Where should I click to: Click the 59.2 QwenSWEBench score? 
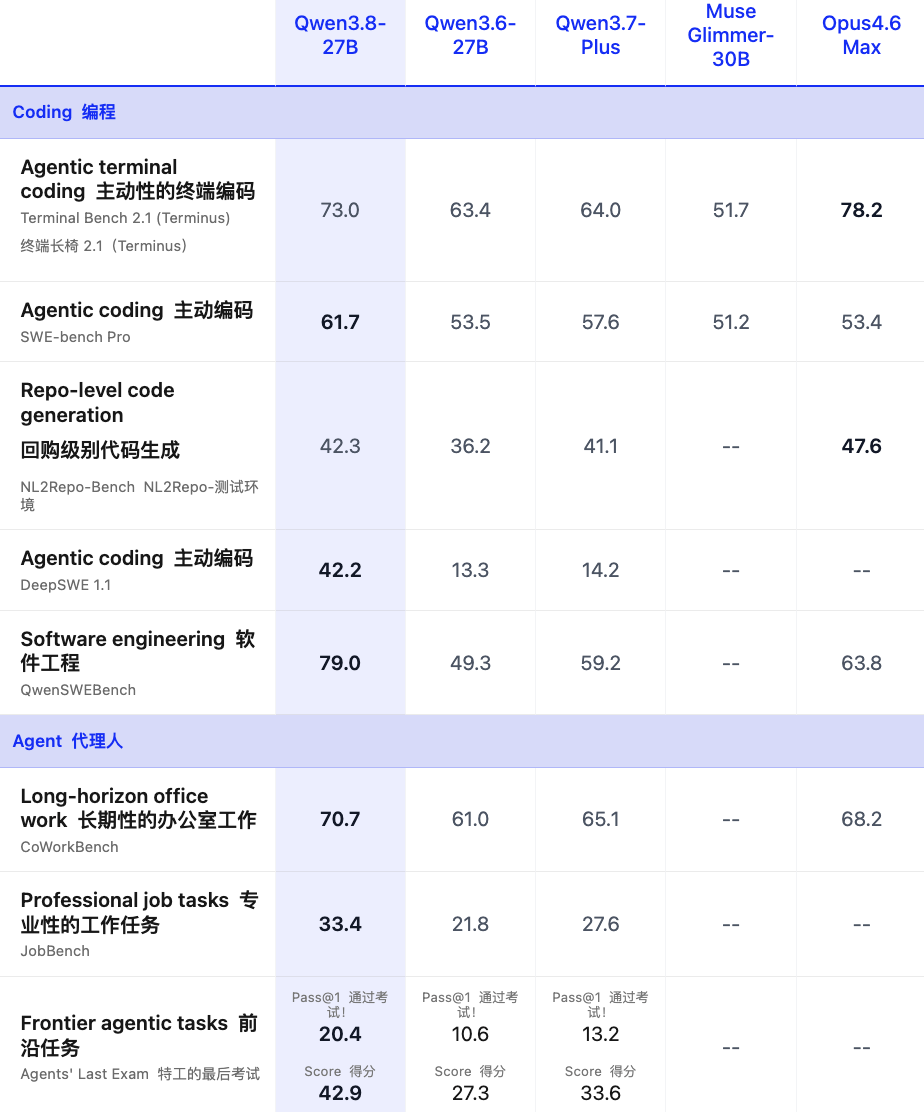(x=600, y=663)
